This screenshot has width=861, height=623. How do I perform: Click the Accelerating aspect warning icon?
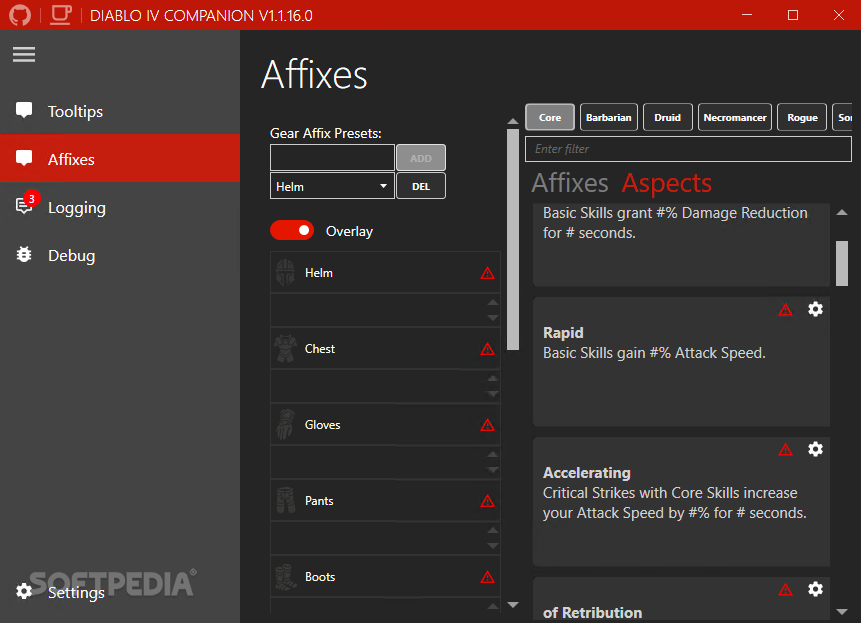pos(786,450)
